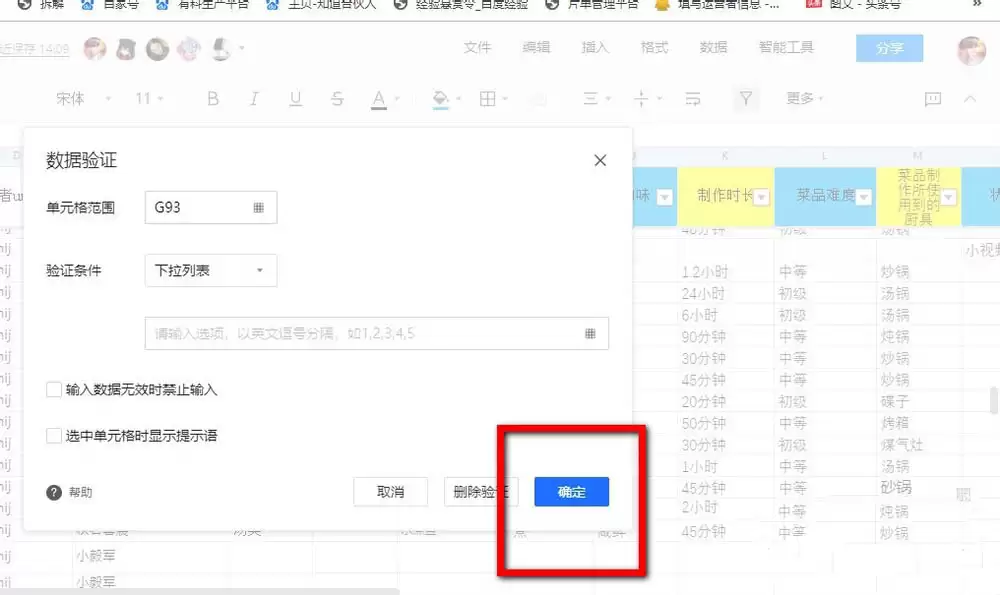Insert a comment via toolbar icon
The image size is (1000, 595).
click(932, 98)
